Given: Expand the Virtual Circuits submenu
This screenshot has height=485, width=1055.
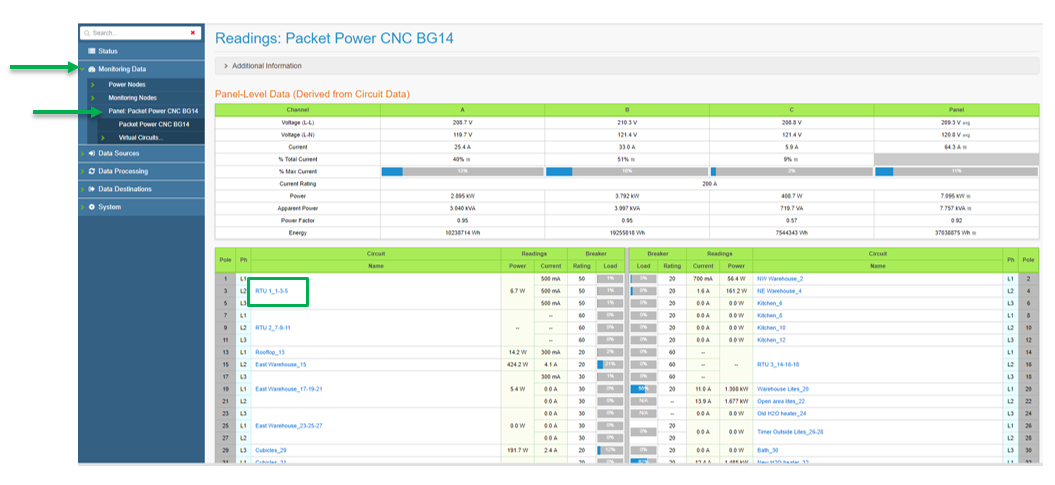Looking at the screenshot, I should tap(103, 137).
